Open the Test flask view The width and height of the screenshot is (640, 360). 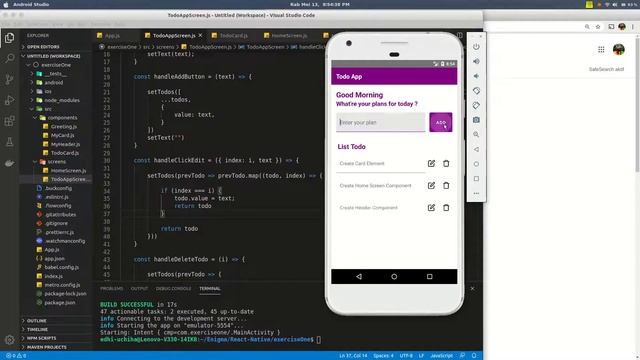(9, 142)
